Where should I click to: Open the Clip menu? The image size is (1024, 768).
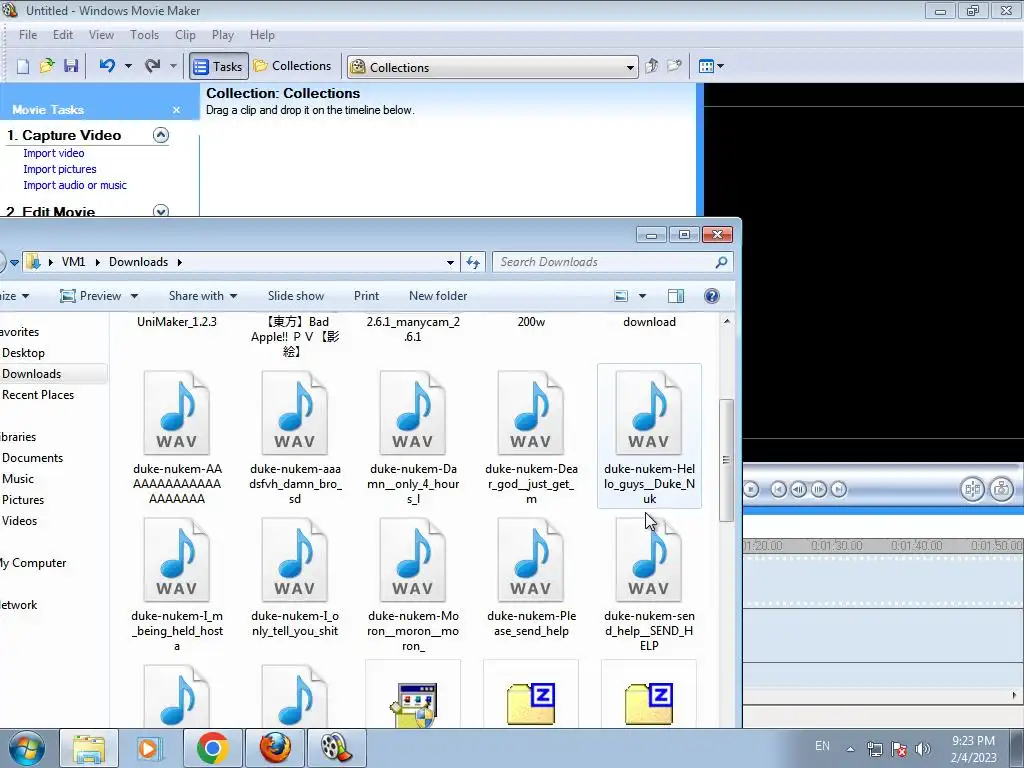(185, 35)
